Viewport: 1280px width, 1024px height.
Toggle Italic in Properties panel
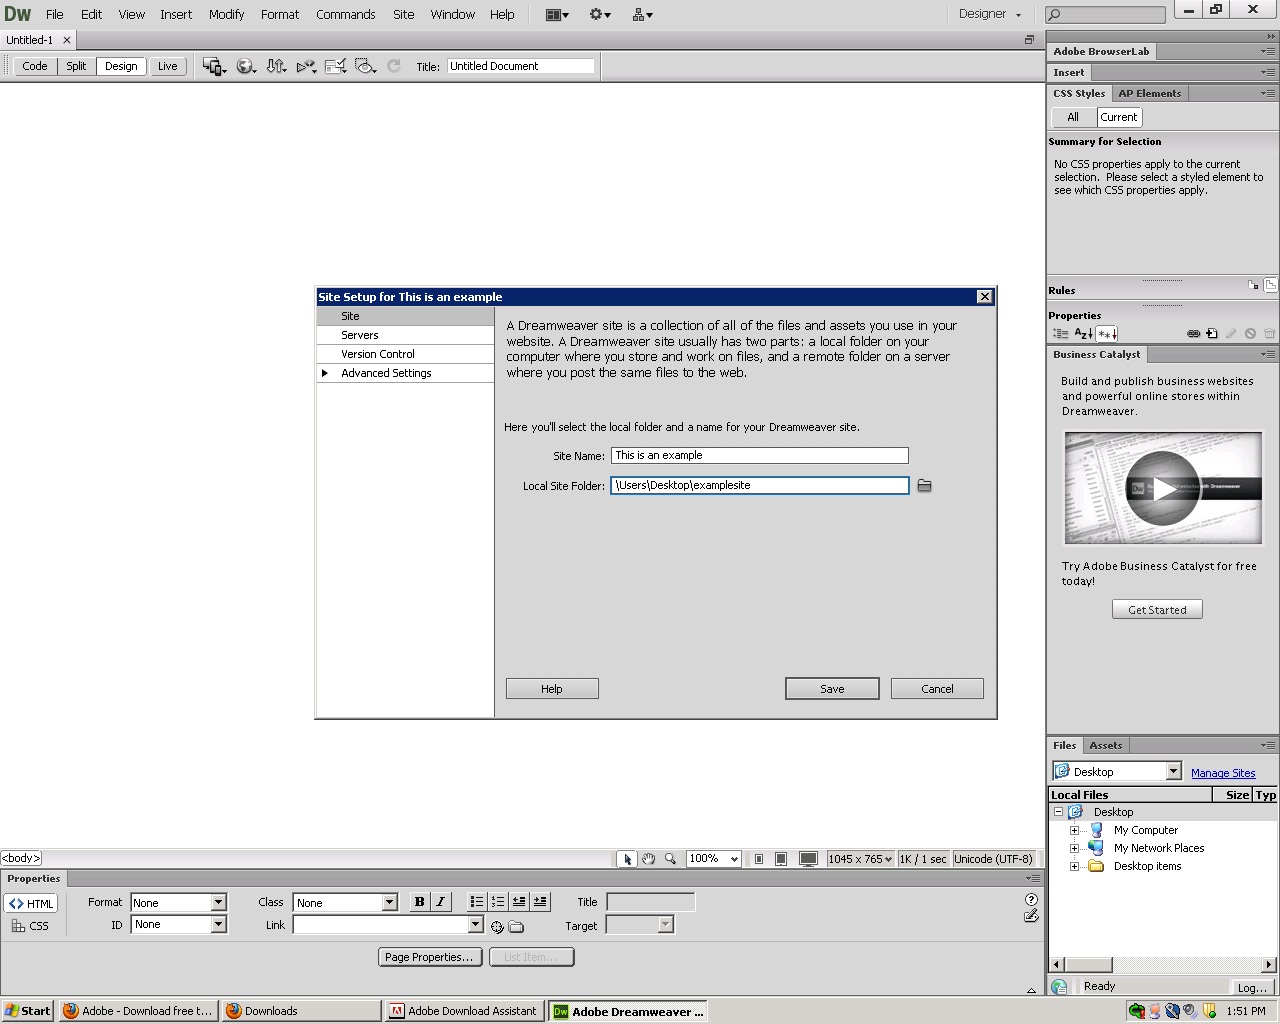(x=440, y=902)
